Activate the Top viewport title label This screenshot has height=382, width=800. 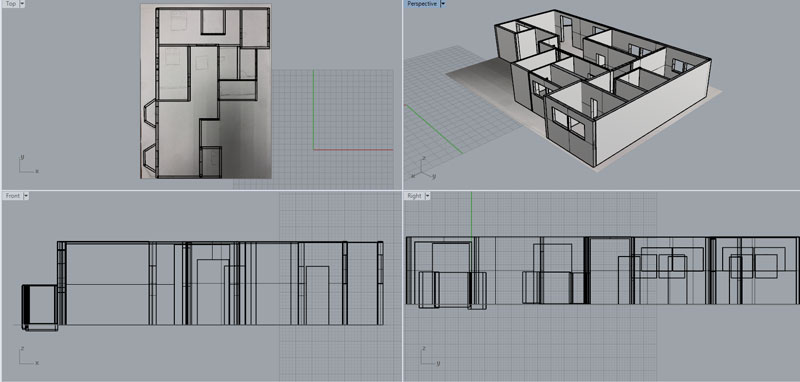[x=10, y=4]
